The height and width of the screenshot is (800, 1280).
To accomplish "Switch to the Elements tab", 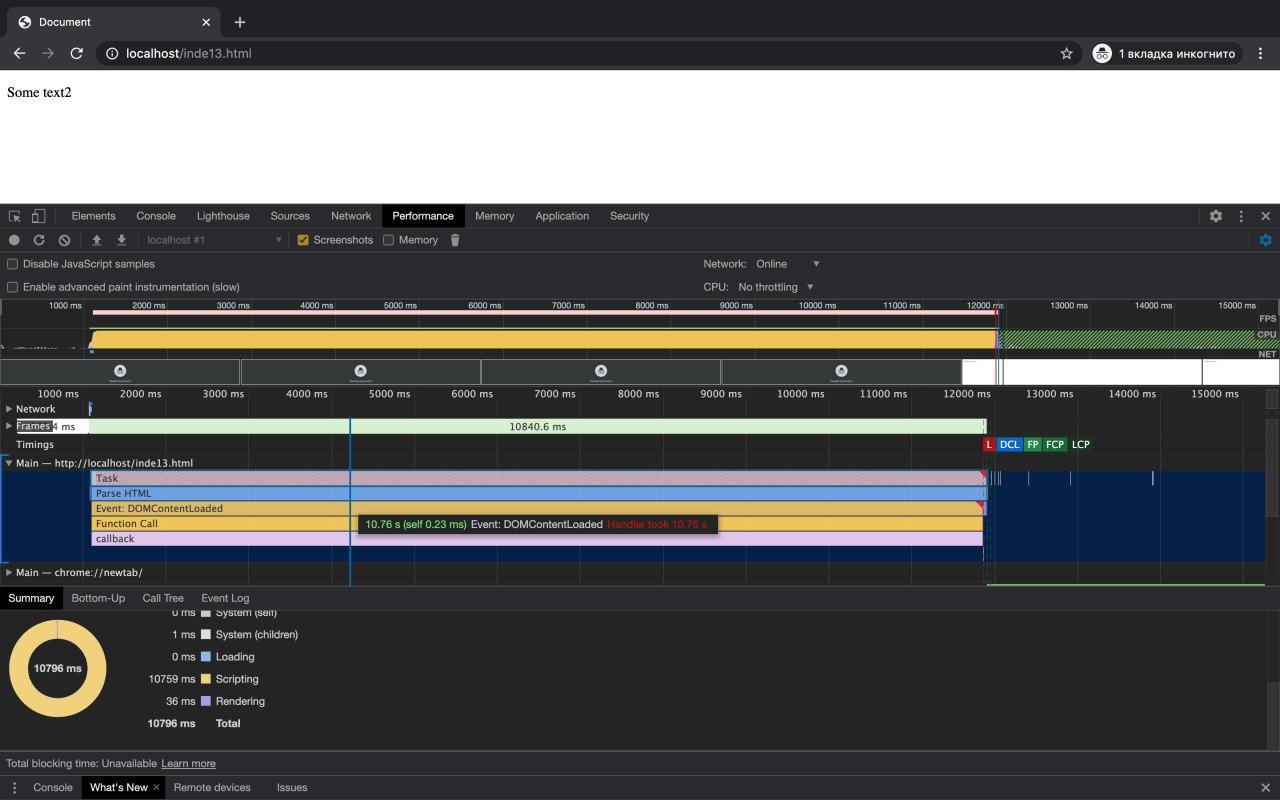I will click(x=93, y=216).
